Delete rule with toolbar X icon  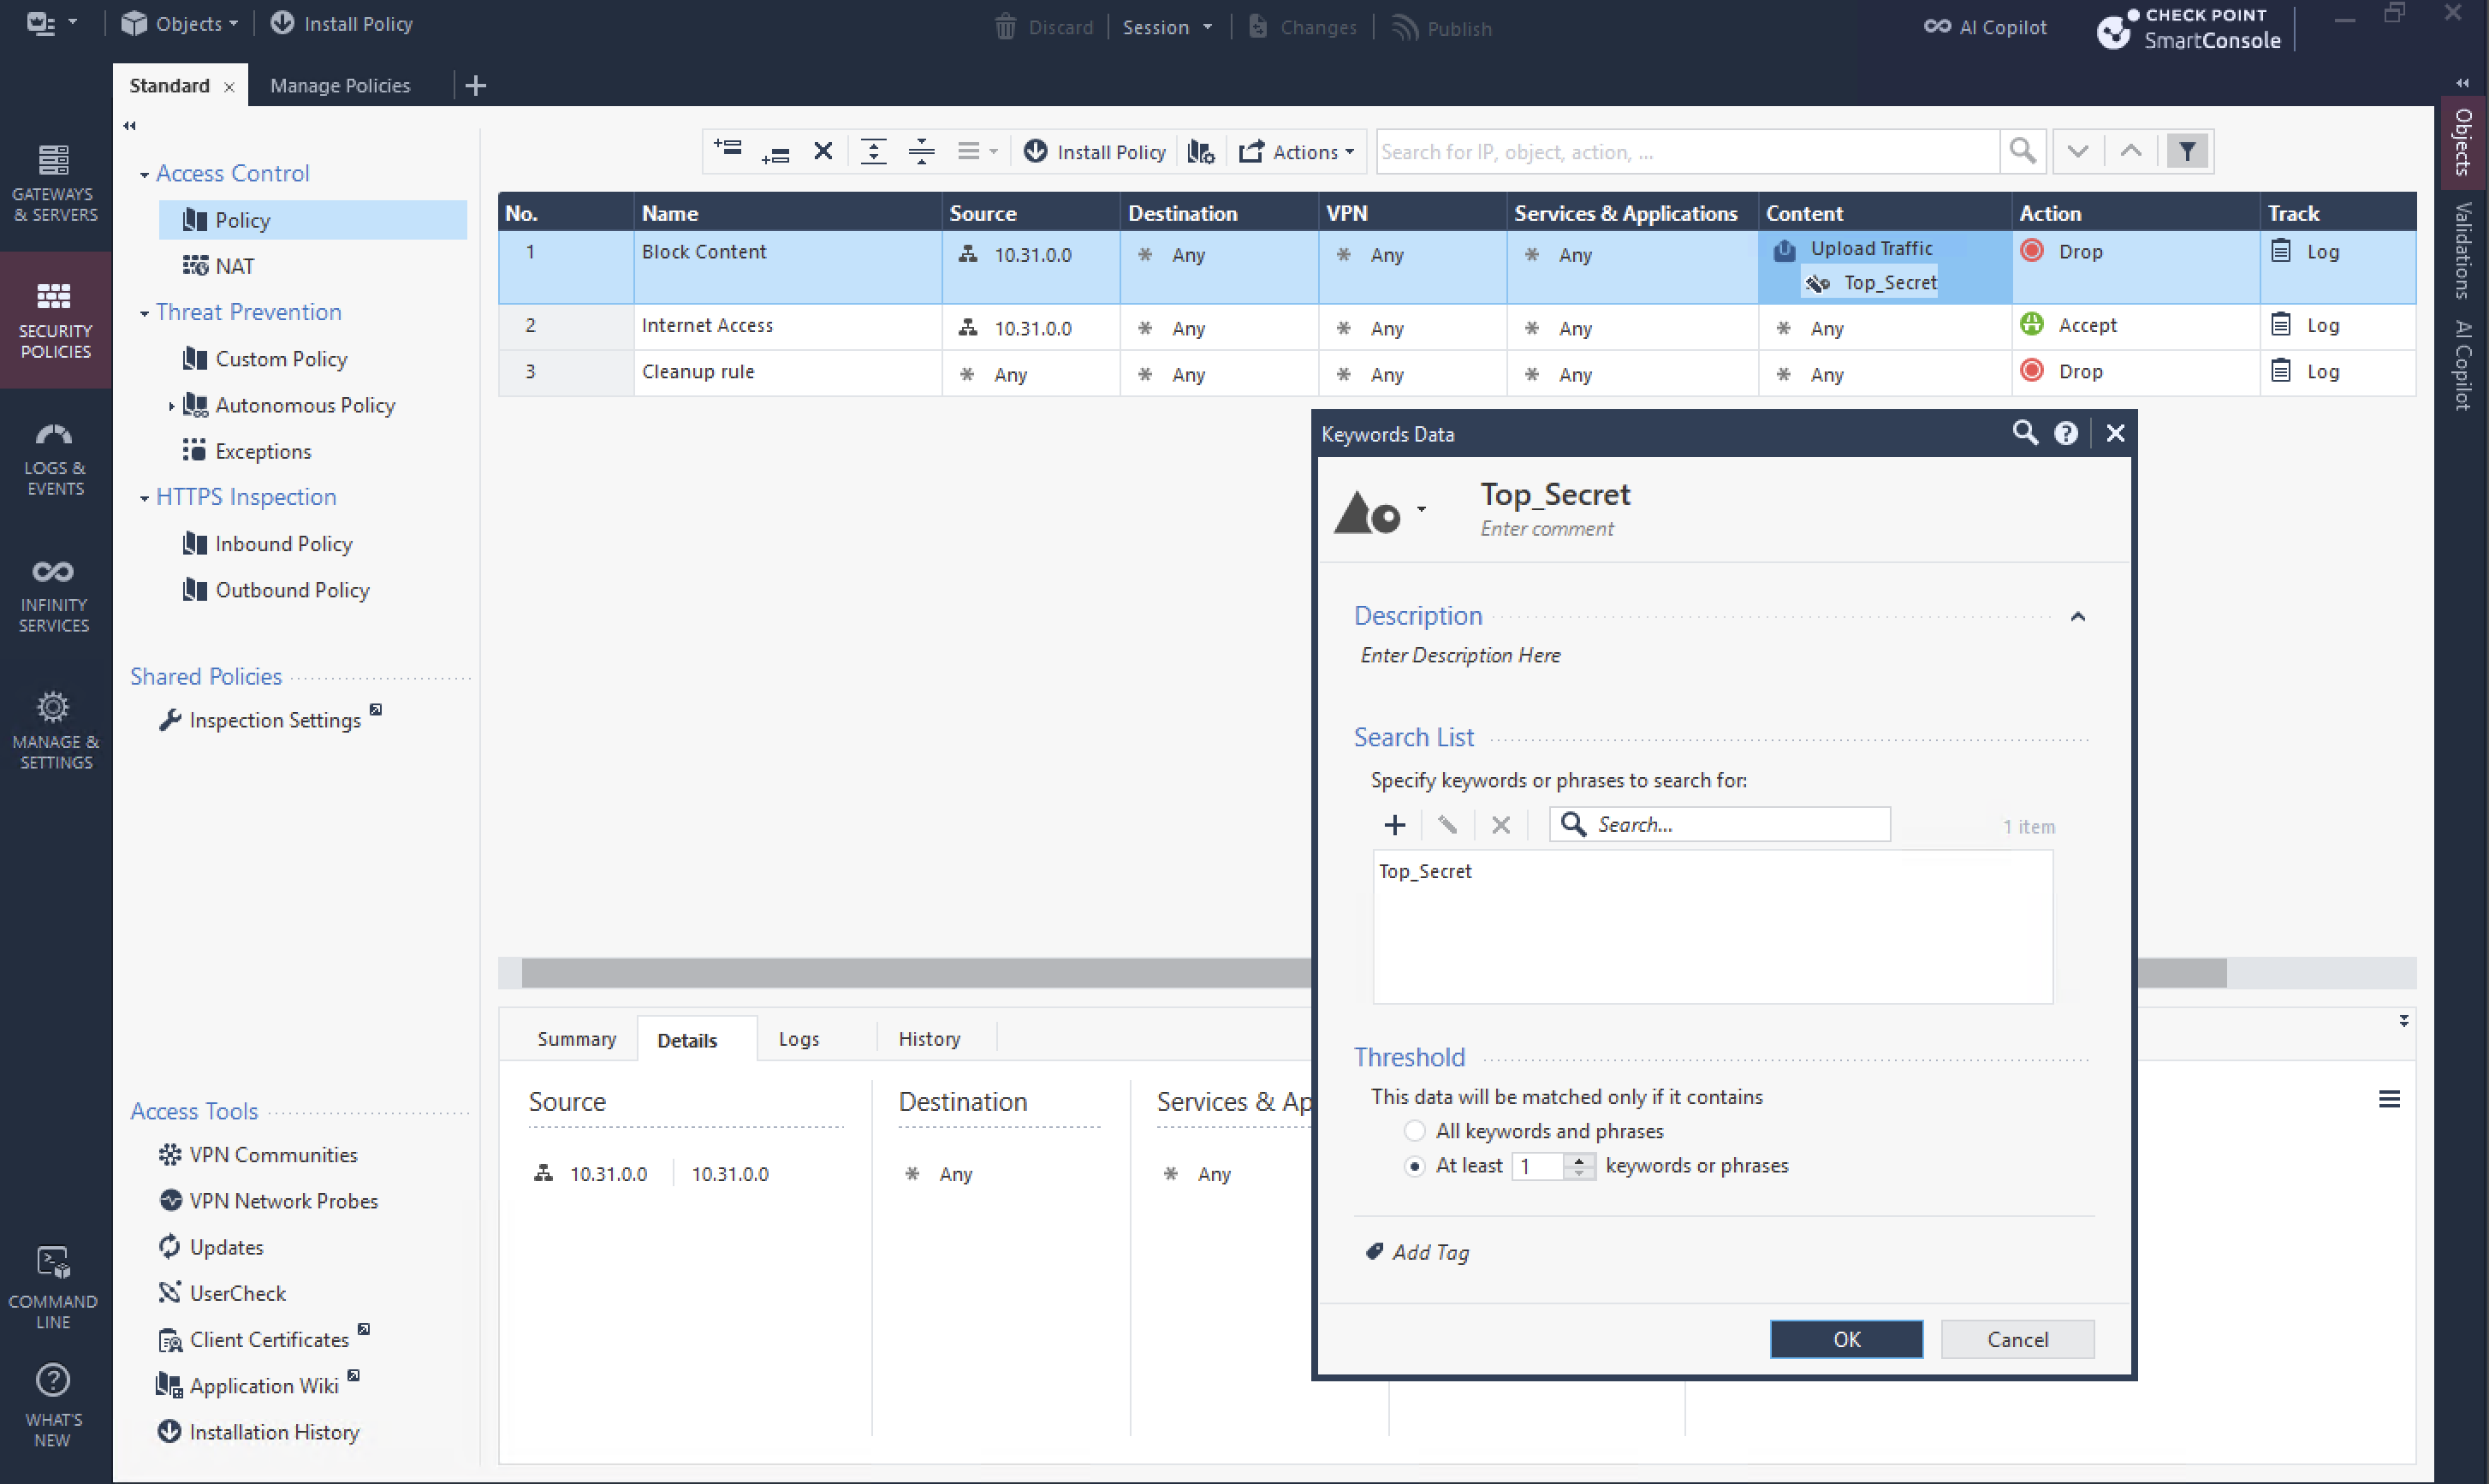823,151
